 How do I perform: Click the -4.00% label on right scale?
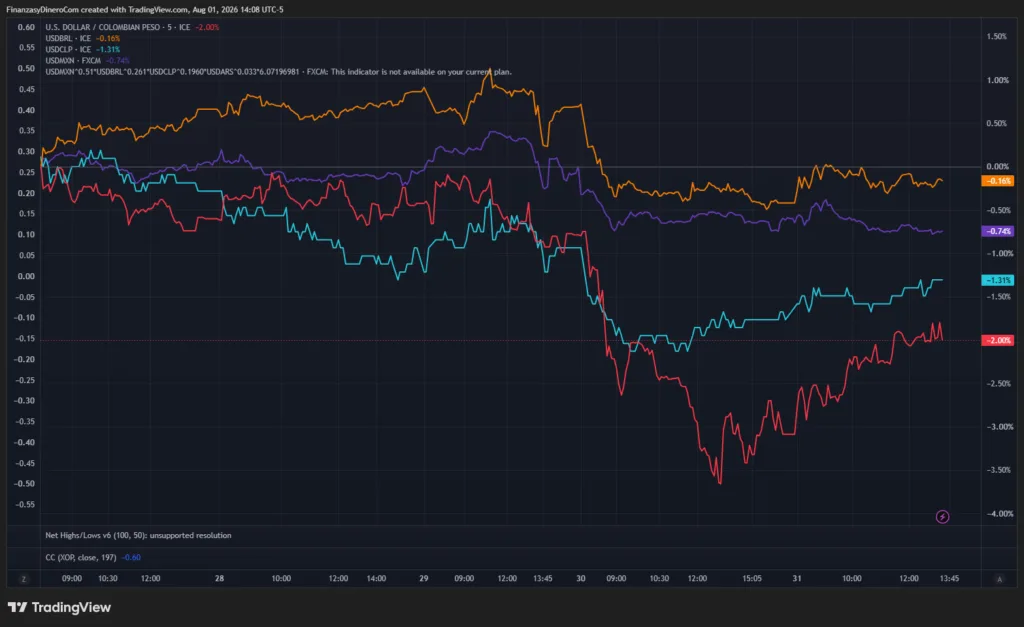(999, 514)
